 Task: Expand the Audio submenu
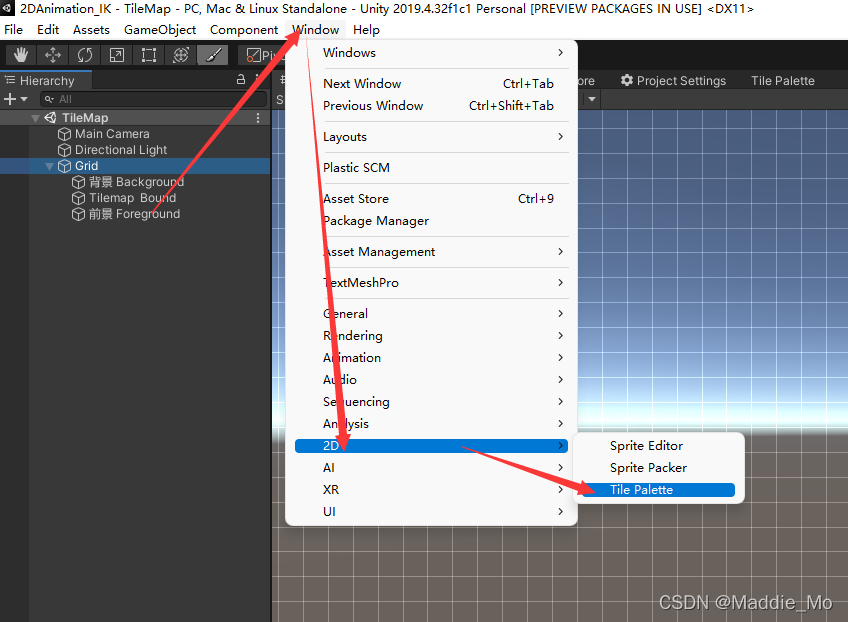[x=432, y=380]
